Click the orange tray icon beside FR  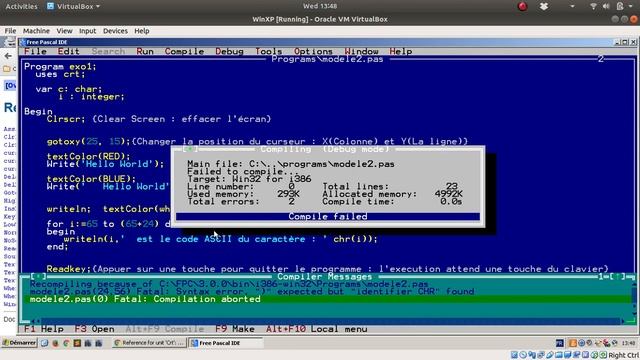tap(573, 343)
